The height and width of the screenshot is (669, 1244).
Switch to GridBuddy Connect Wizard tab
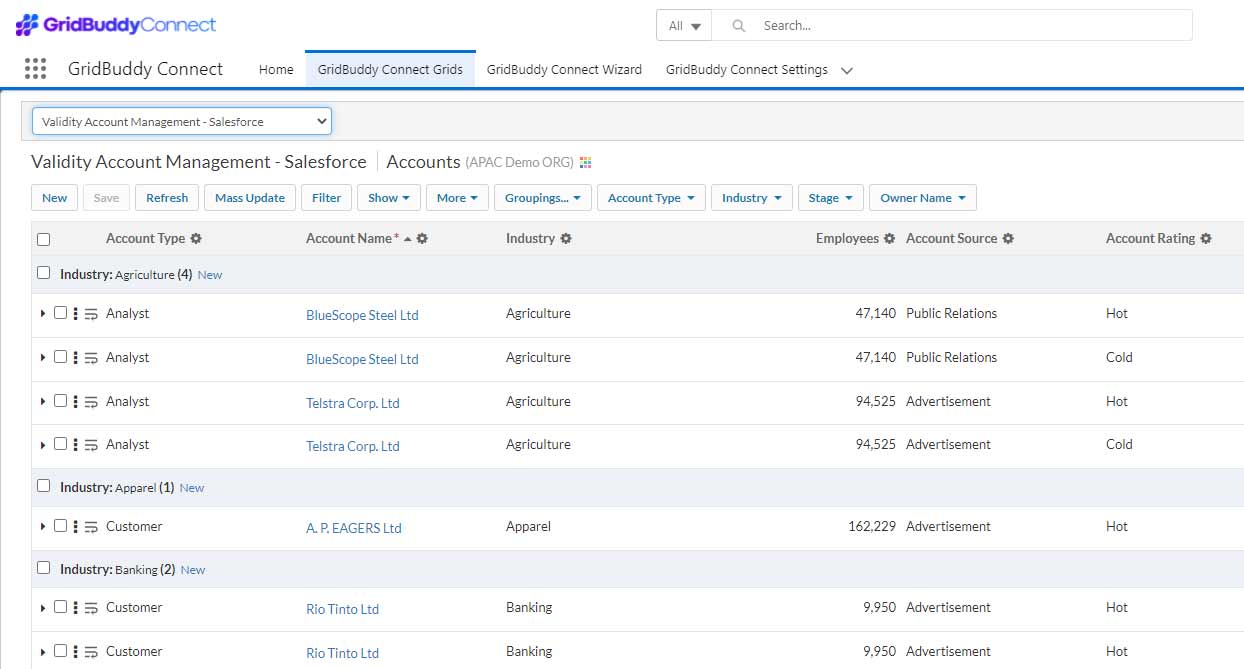click(564, 70)
